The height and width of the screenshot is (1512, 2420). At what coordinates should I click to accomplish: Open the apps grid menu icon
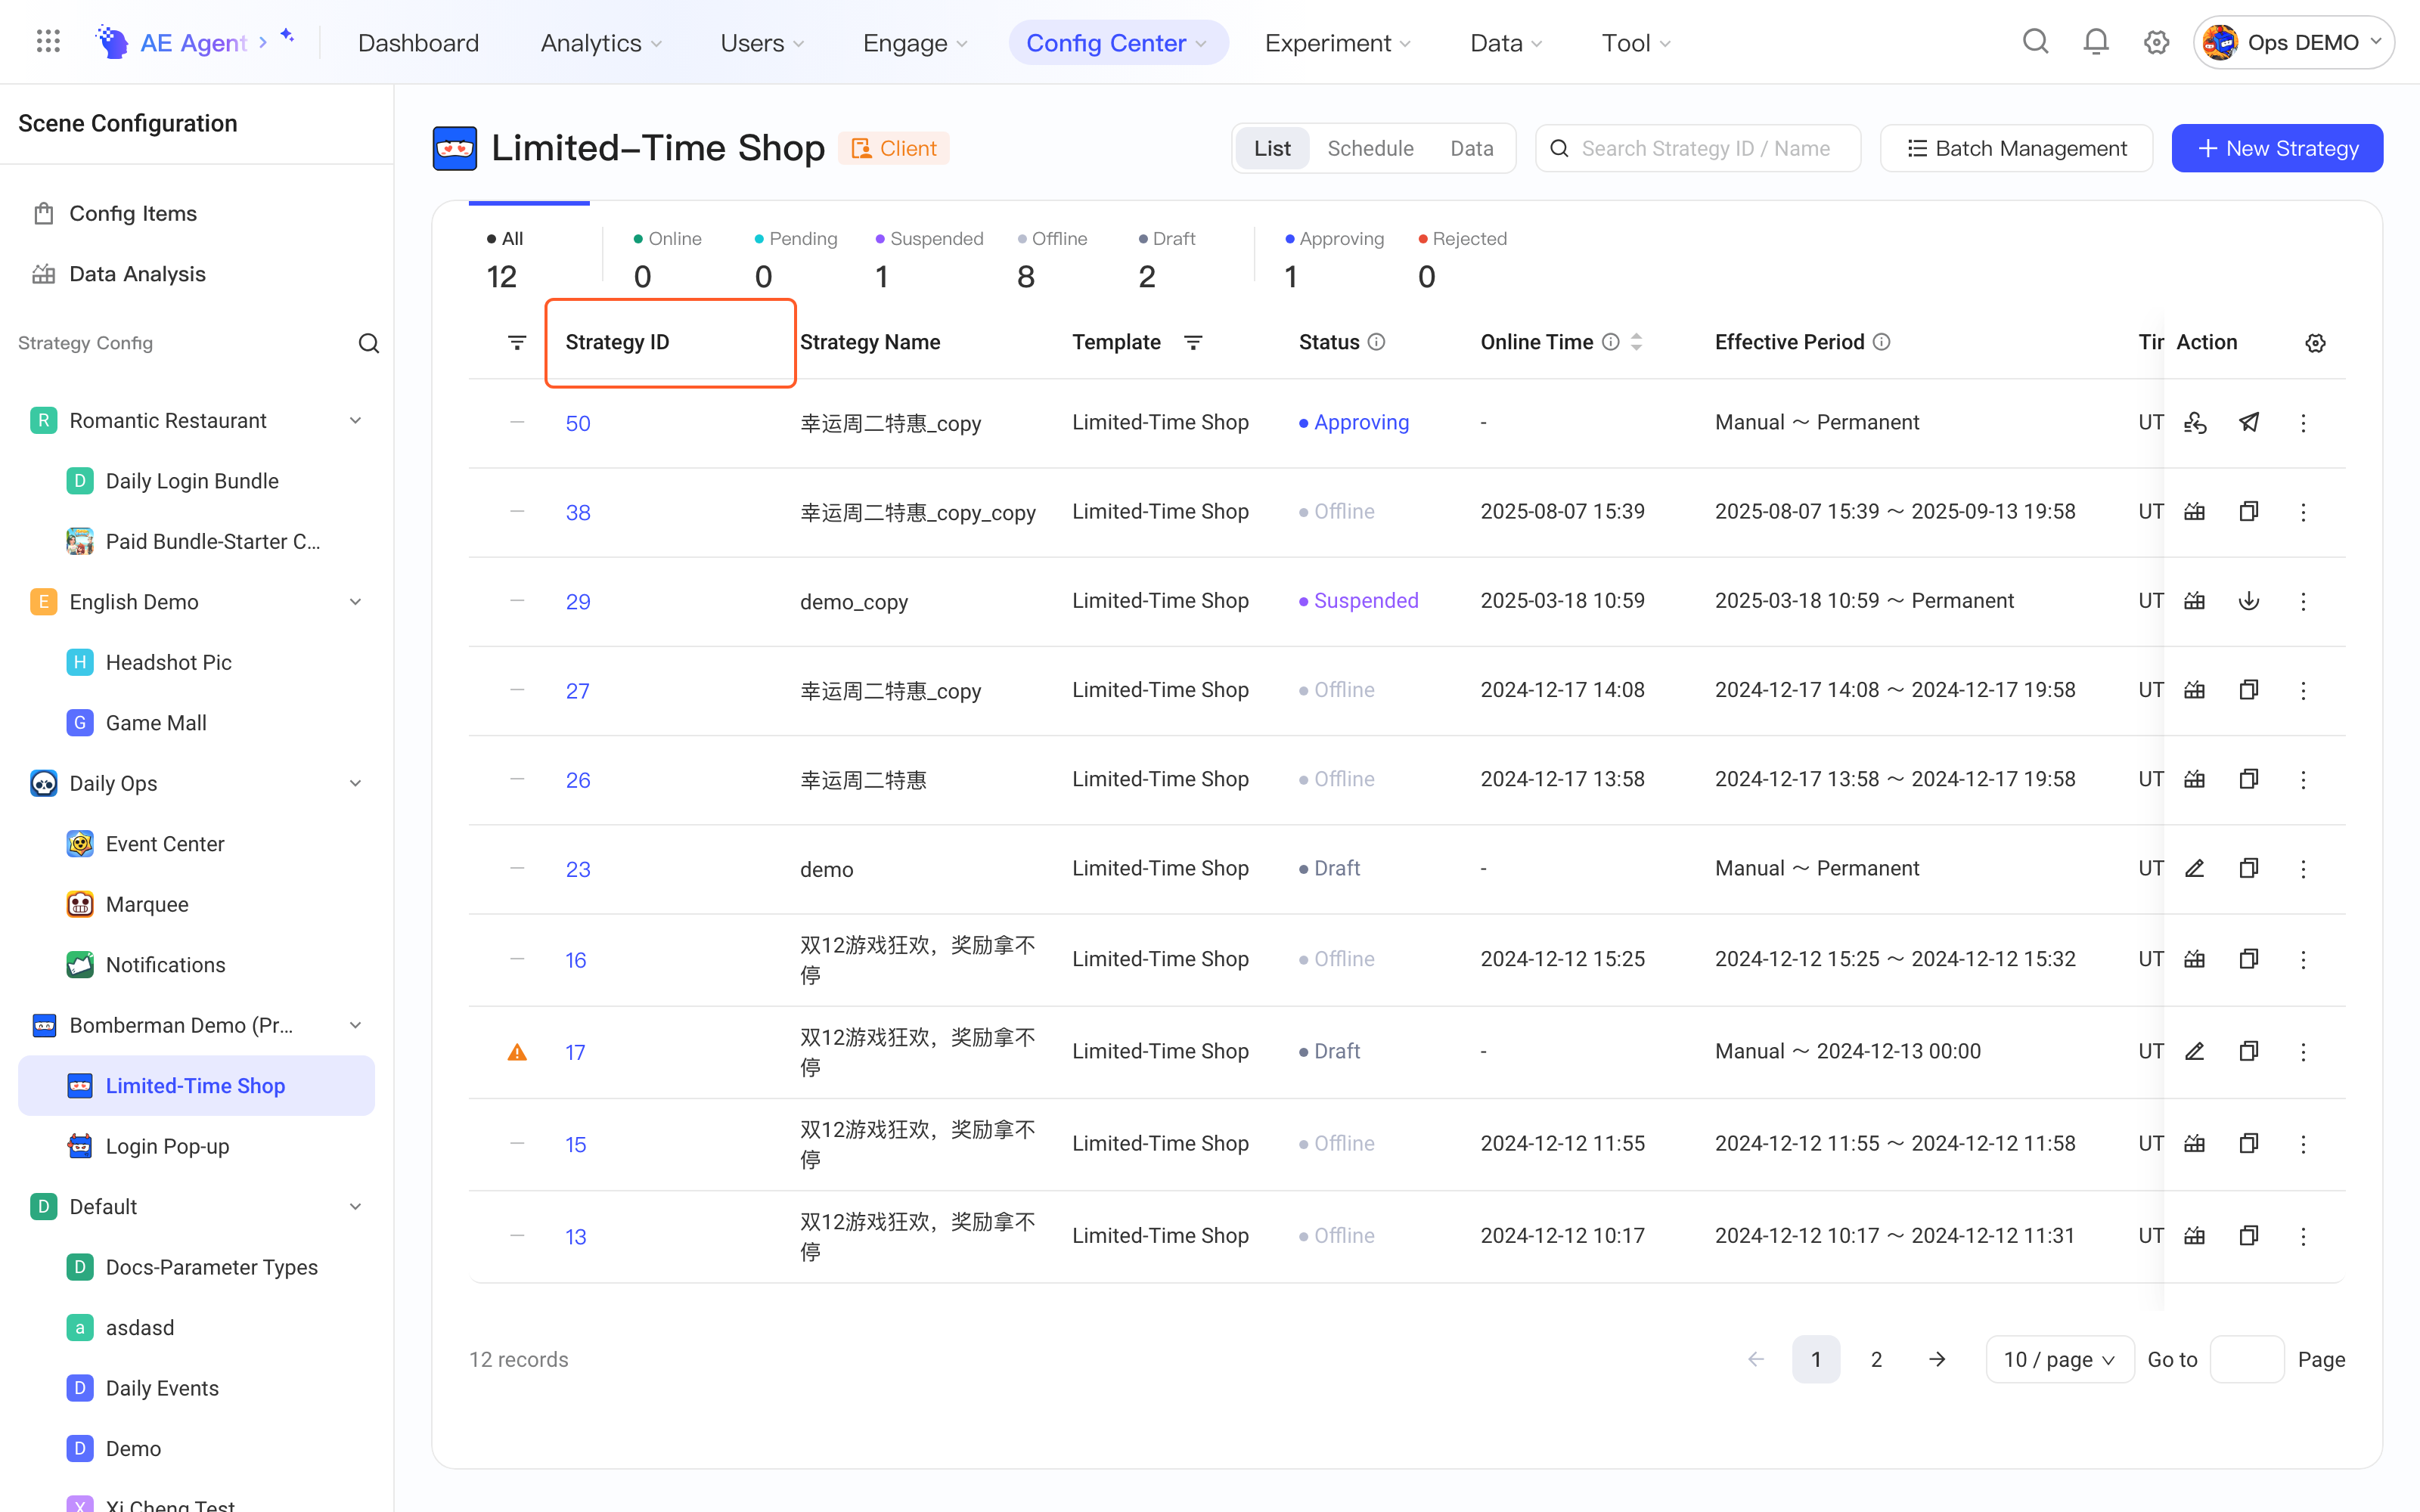[48, 42]
